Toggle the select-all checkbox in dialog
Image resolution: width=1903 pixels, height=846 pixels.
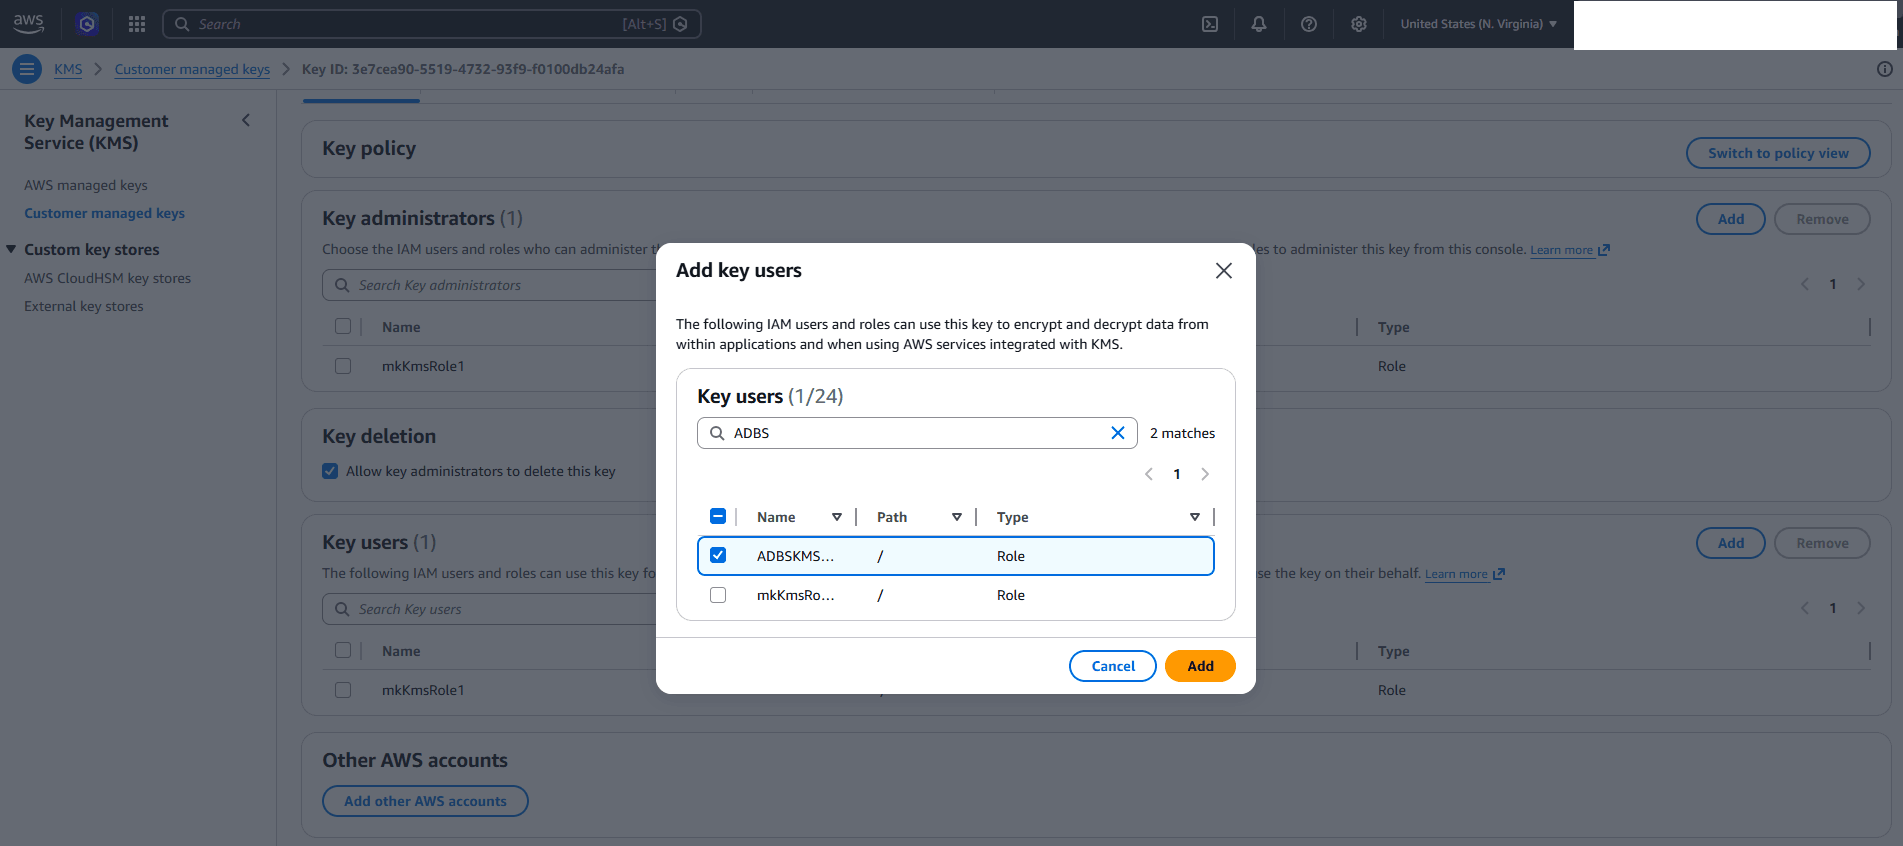[718, 516]
